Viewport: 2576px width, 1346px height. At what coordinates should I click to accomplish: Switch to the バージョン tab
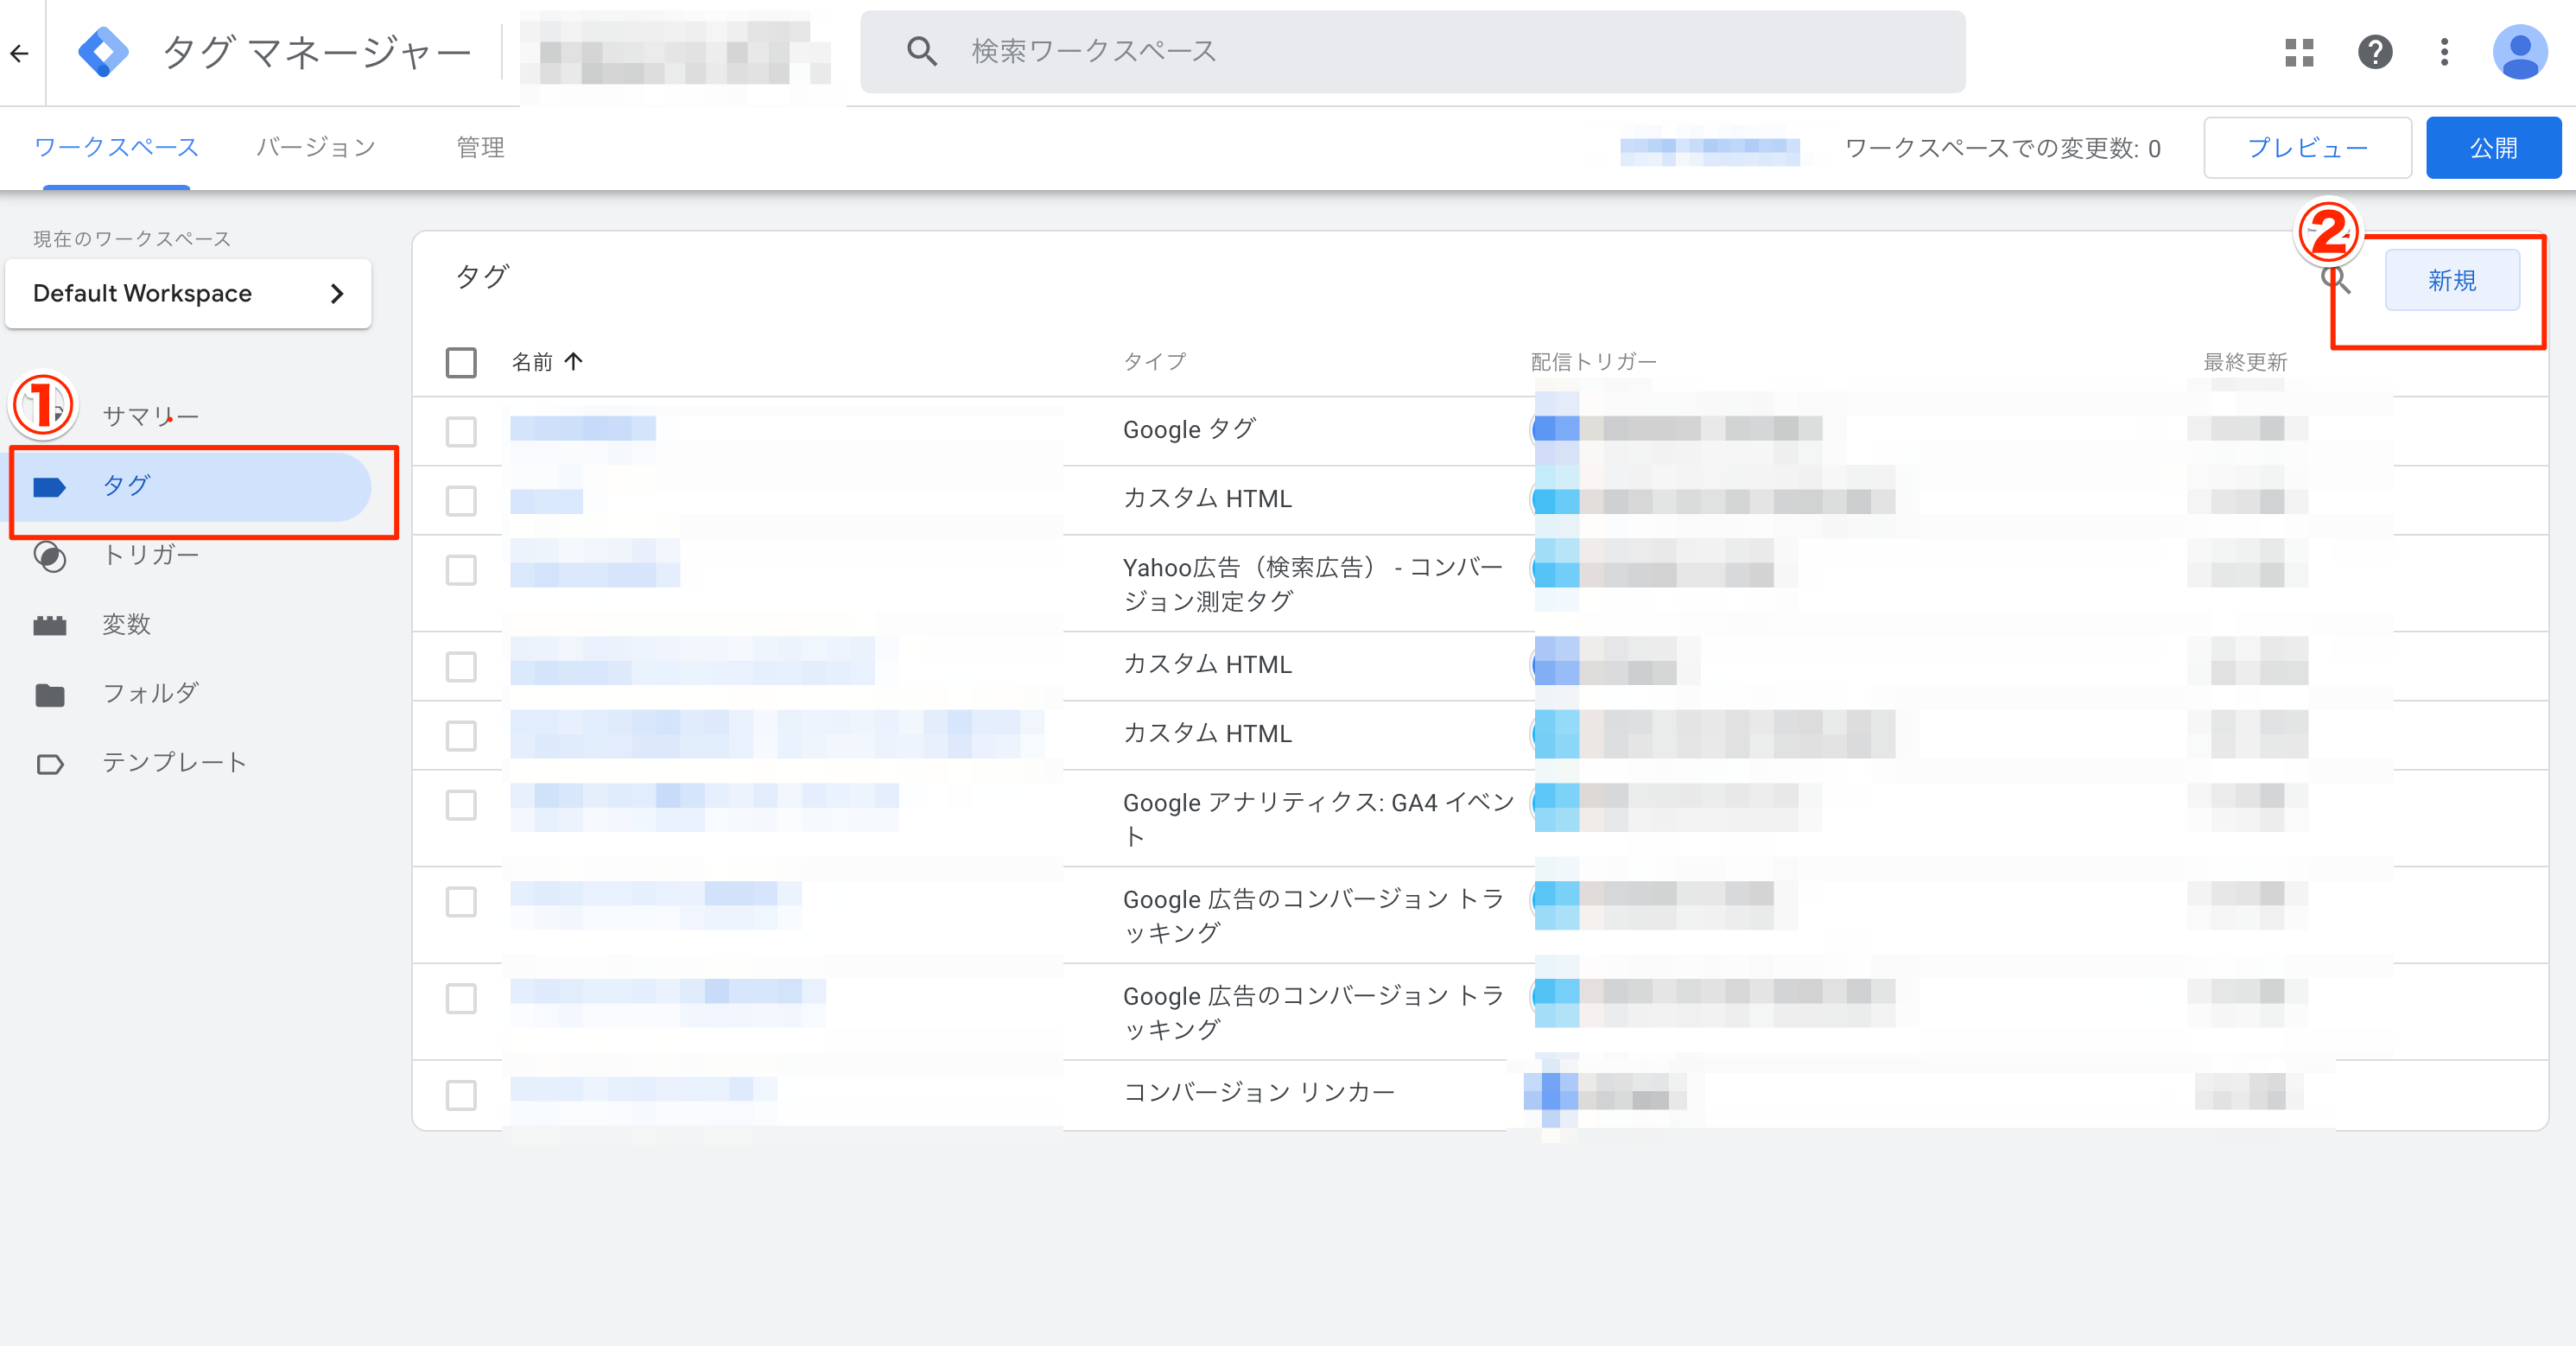pyautogui.click(x=316, y=147)
